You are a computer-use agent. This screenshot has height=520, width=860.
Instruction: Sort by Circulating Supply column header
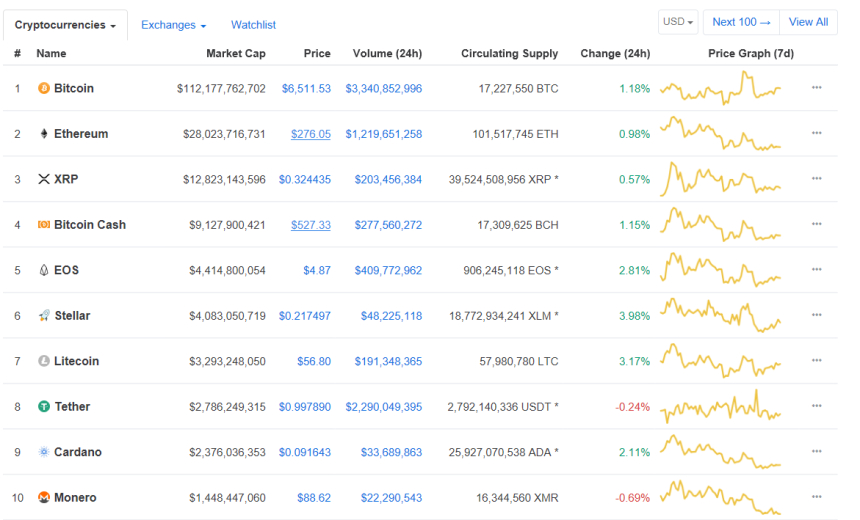(x=510, y=54)
